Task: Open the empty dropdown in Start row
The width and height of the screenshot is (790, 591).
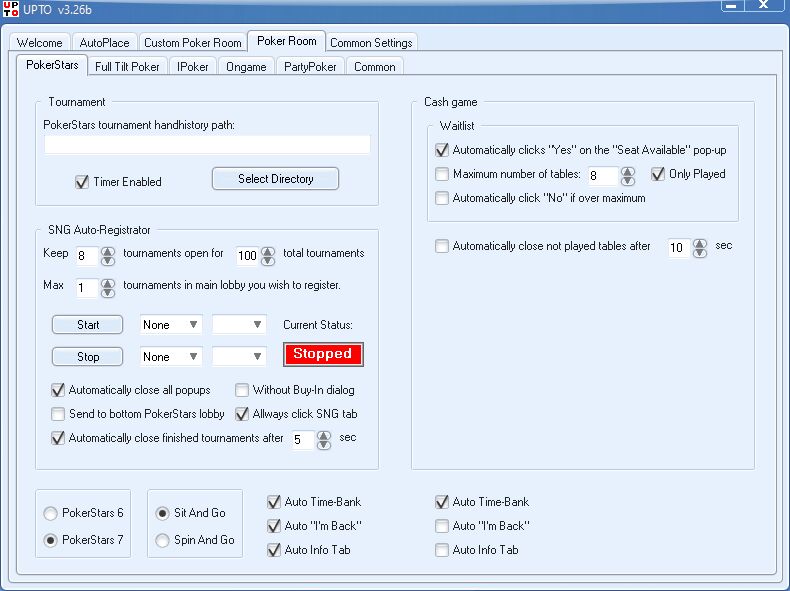Action: (239, 325)
